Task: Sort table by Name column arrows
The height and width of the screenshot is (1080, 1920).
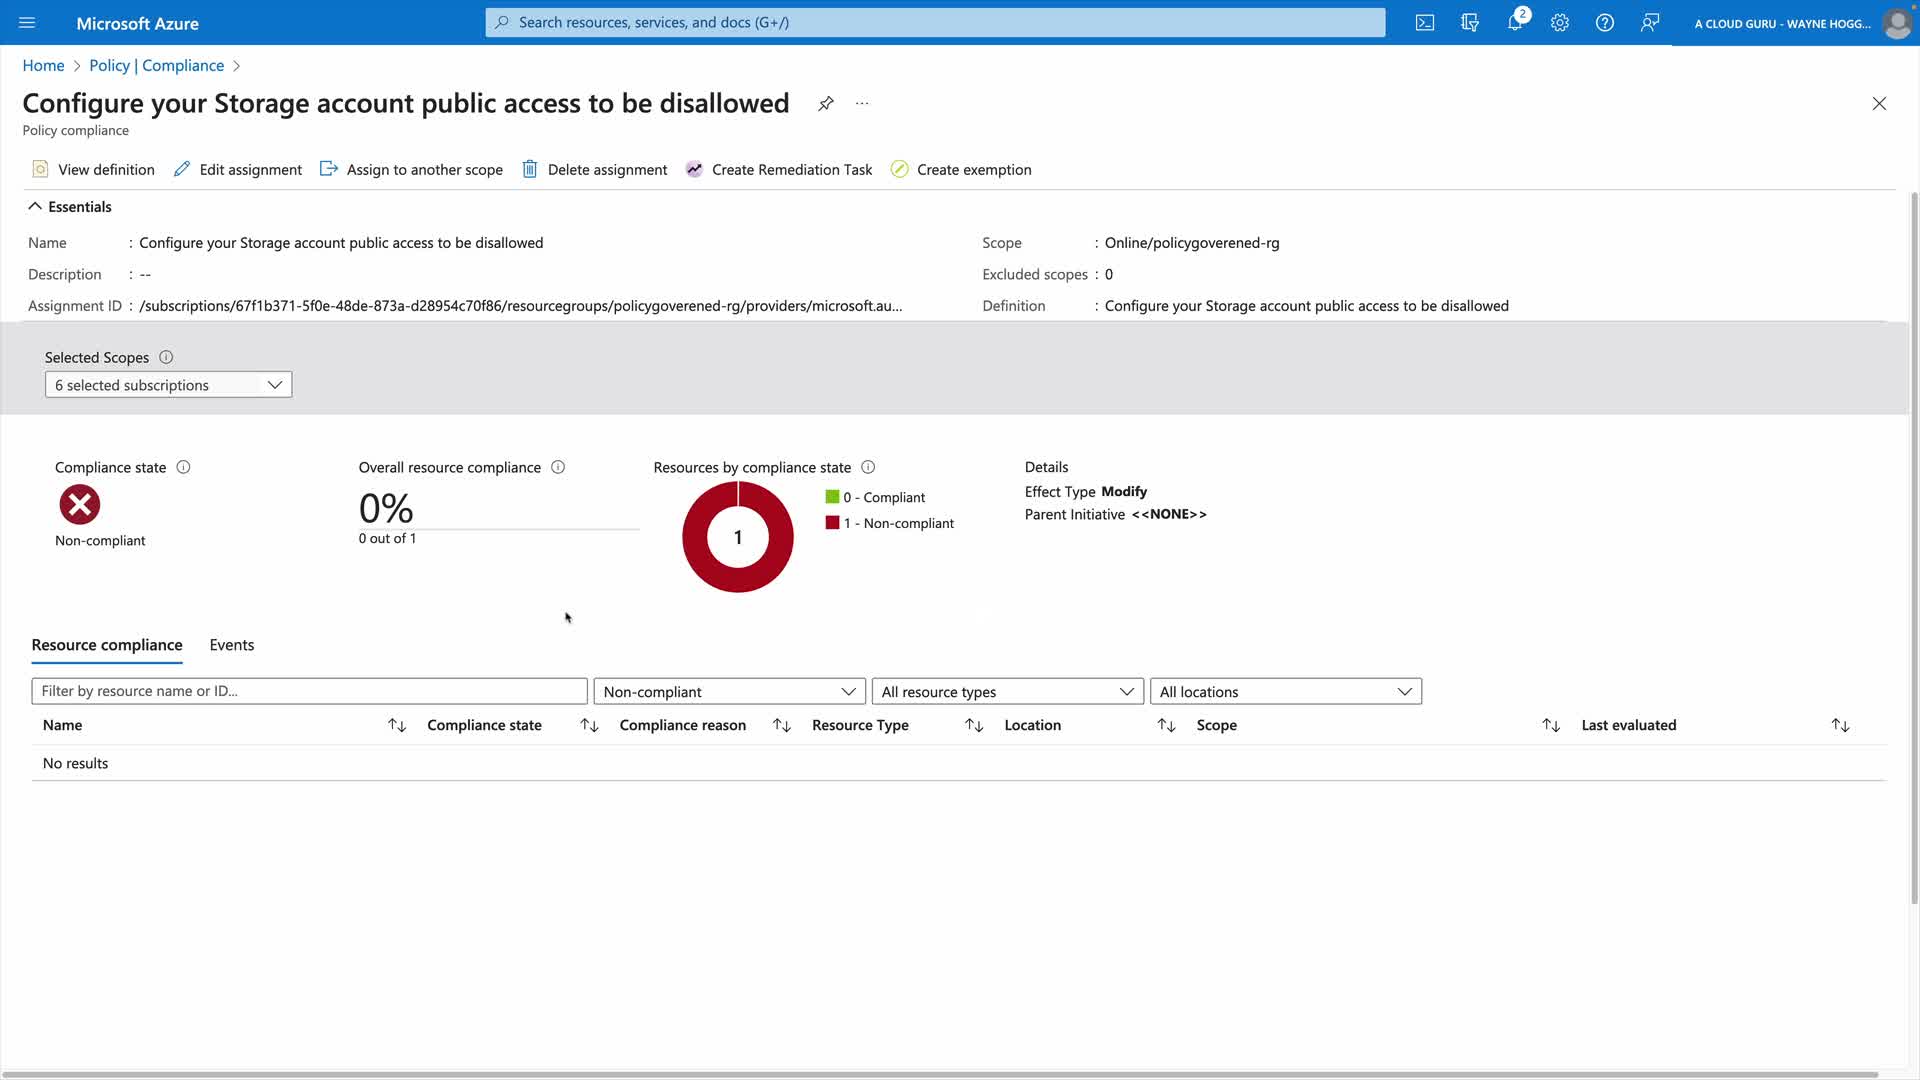Action: pyautogui.click(x=397, y=725)
